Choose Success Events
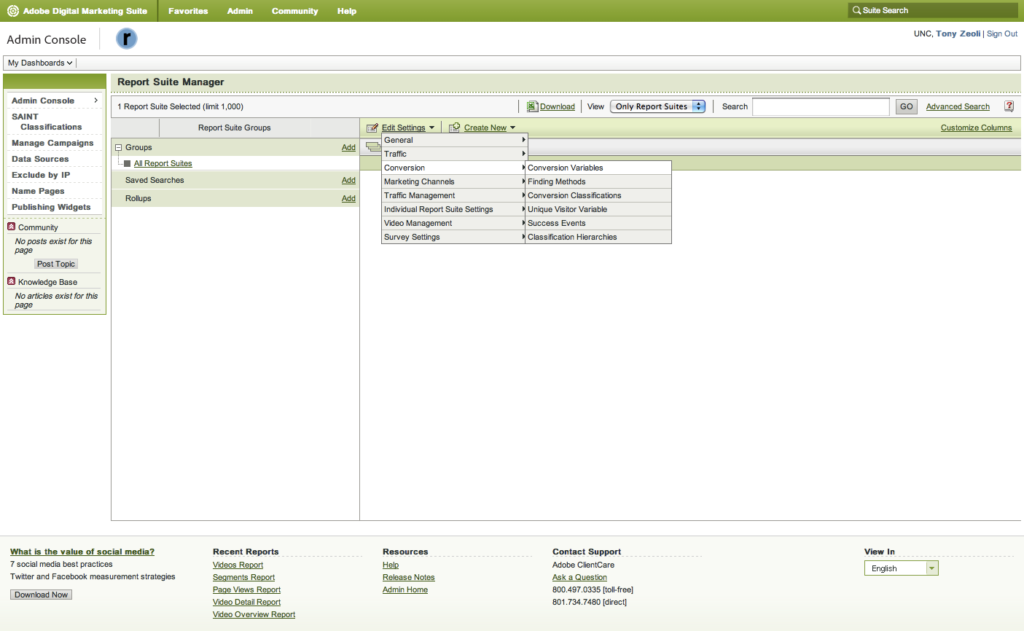This screenshot has height=631, width=1024. [x=598, y=223]
